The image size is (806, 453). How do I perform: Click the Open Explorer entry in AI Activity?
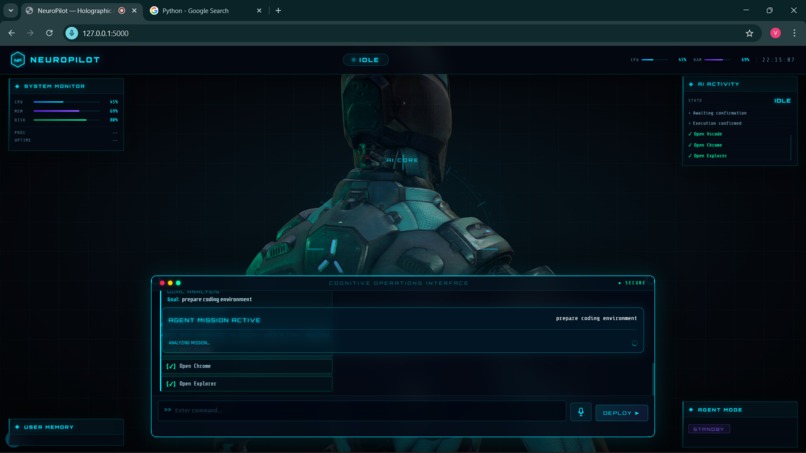pos(707,156)
